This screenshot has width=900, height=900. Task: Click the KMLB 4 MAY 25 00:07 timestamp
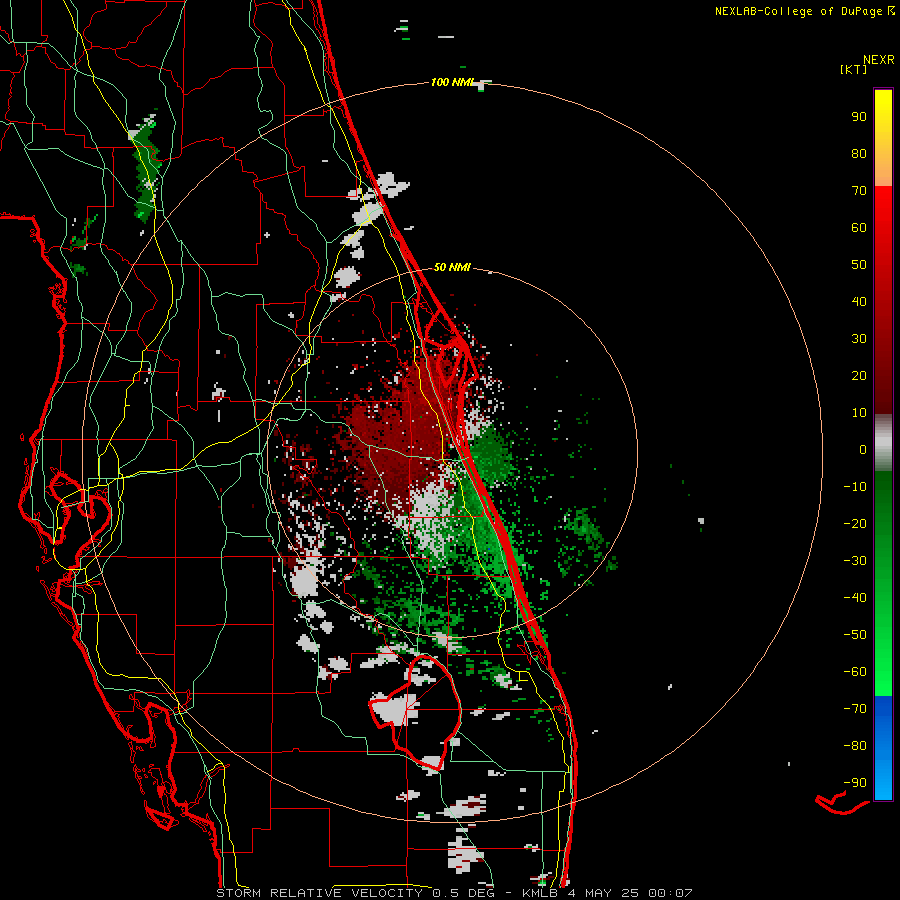click(607, 893)
